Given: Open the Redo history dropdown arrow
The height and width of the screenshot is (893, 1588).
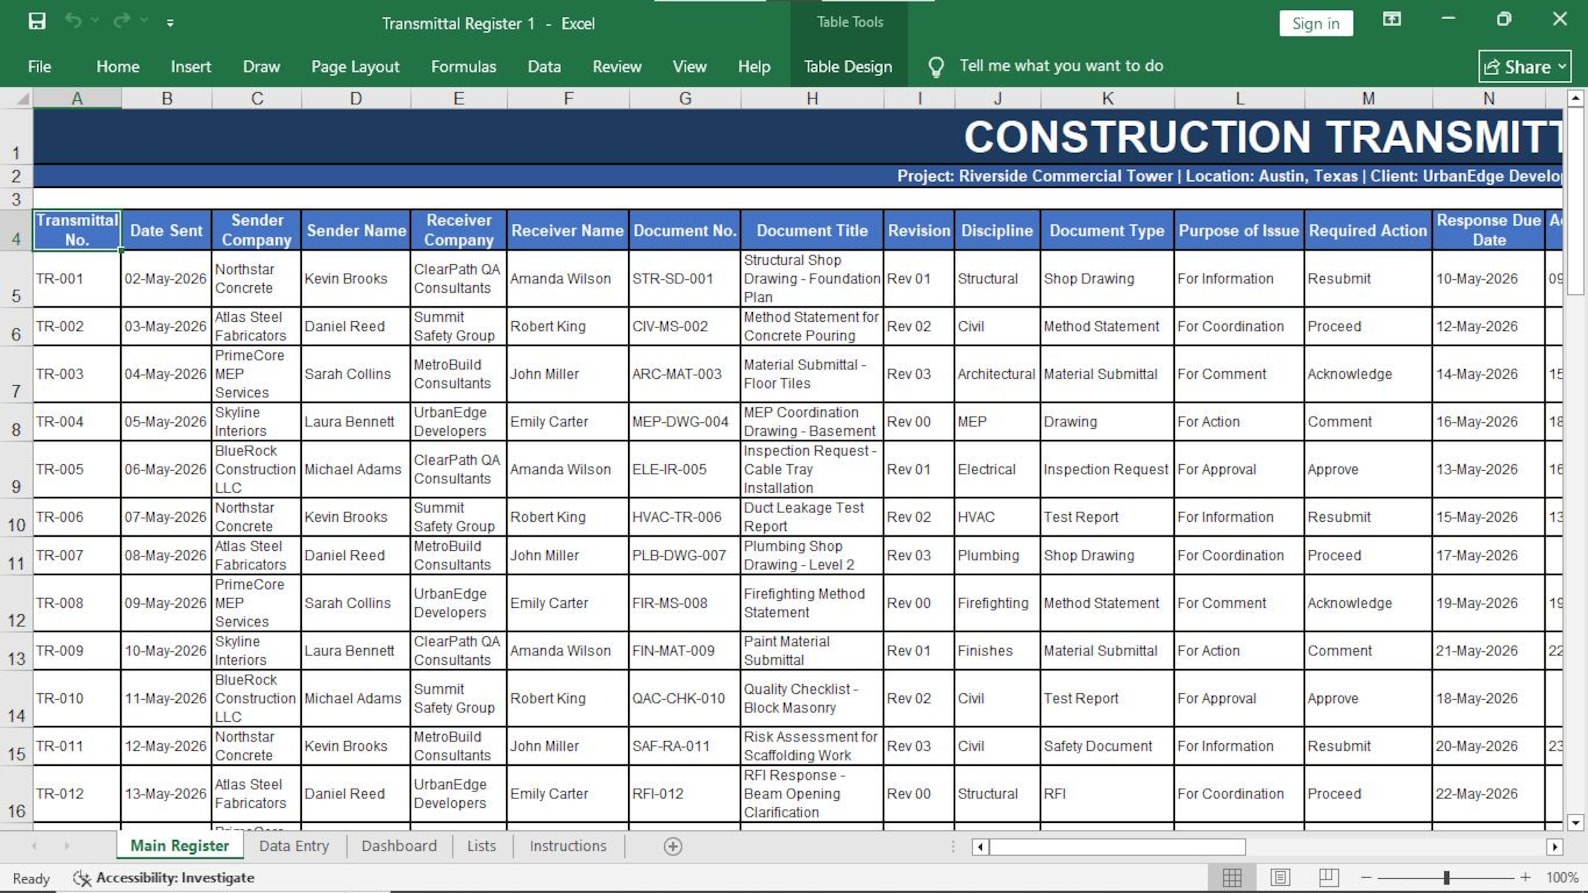Looking at the screenshot, I should tap(144, 21).
